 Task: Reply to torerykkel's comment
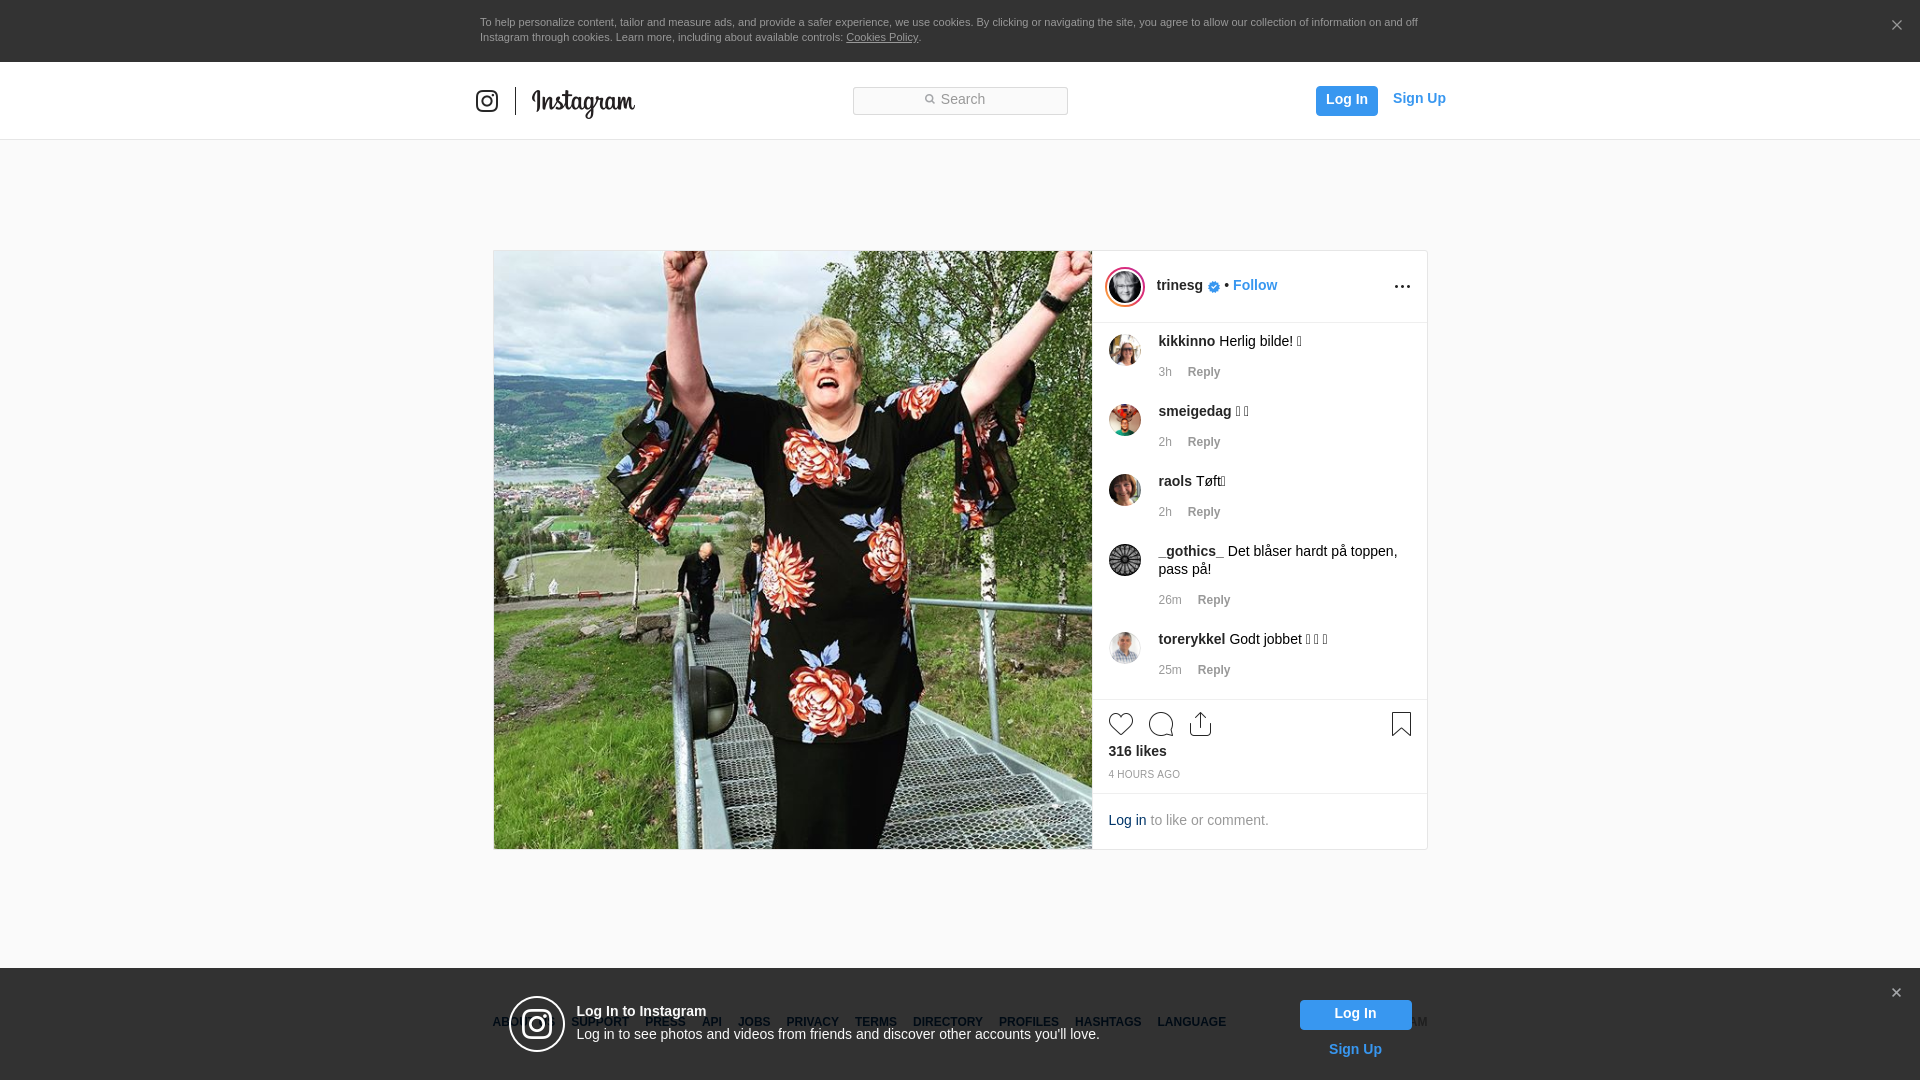pos(1214,670)
